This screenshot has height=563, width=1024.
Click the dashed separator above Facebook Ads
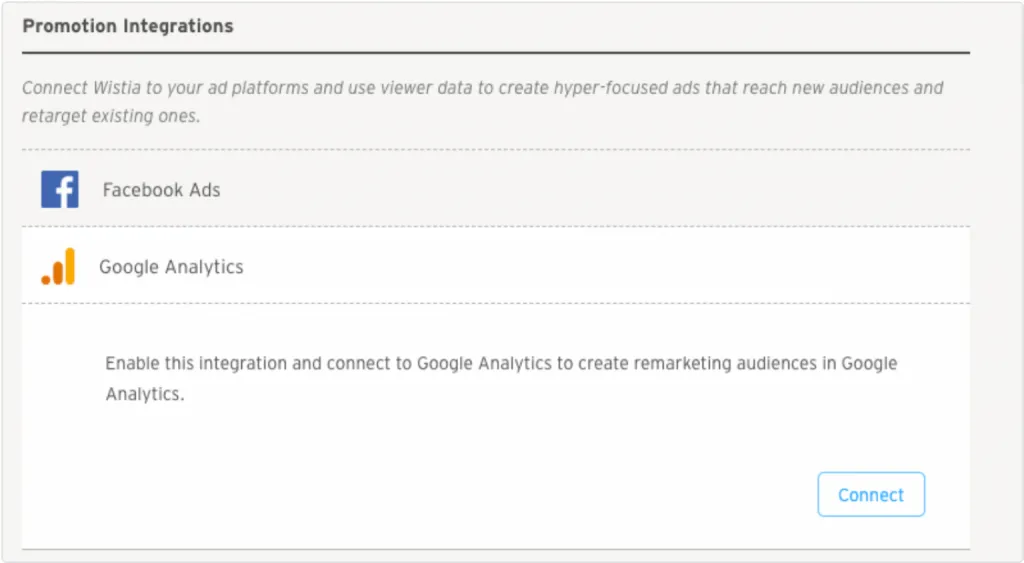pos(496,150)
